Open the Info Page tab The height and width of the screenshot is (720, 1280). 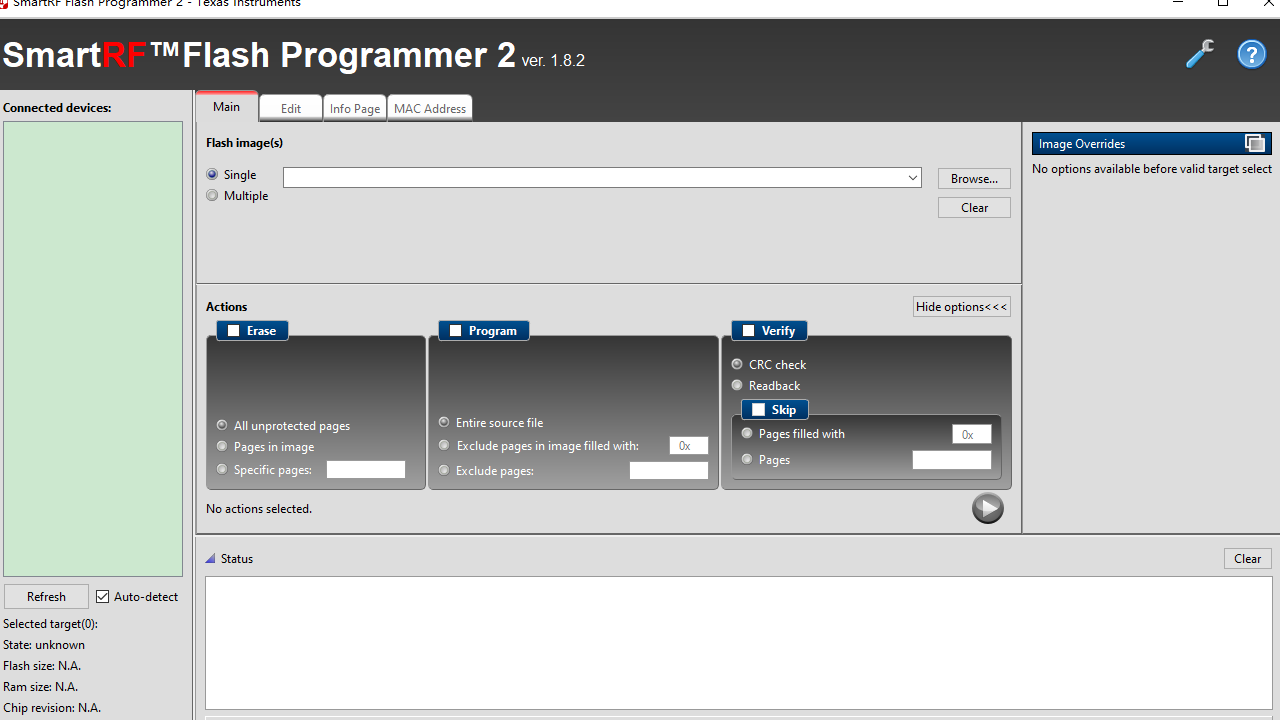tap(355, 108)
